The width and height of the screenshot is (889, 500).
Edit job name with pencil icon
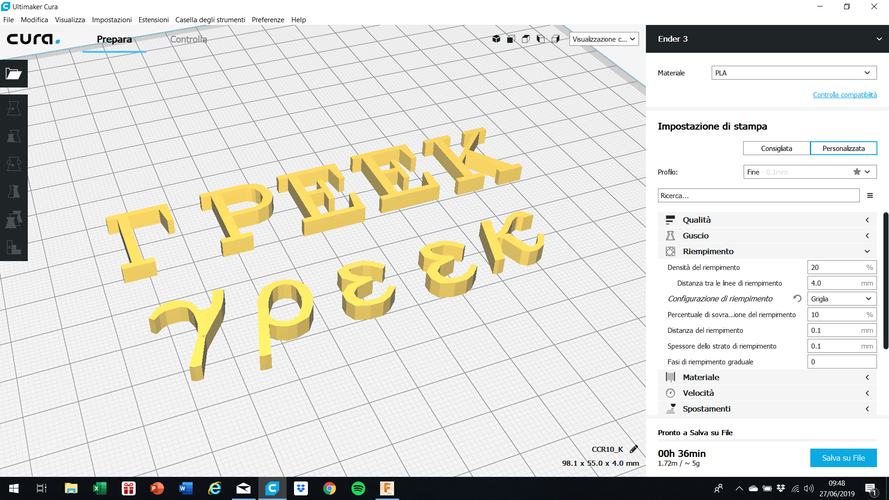click(x=634, y=449)
